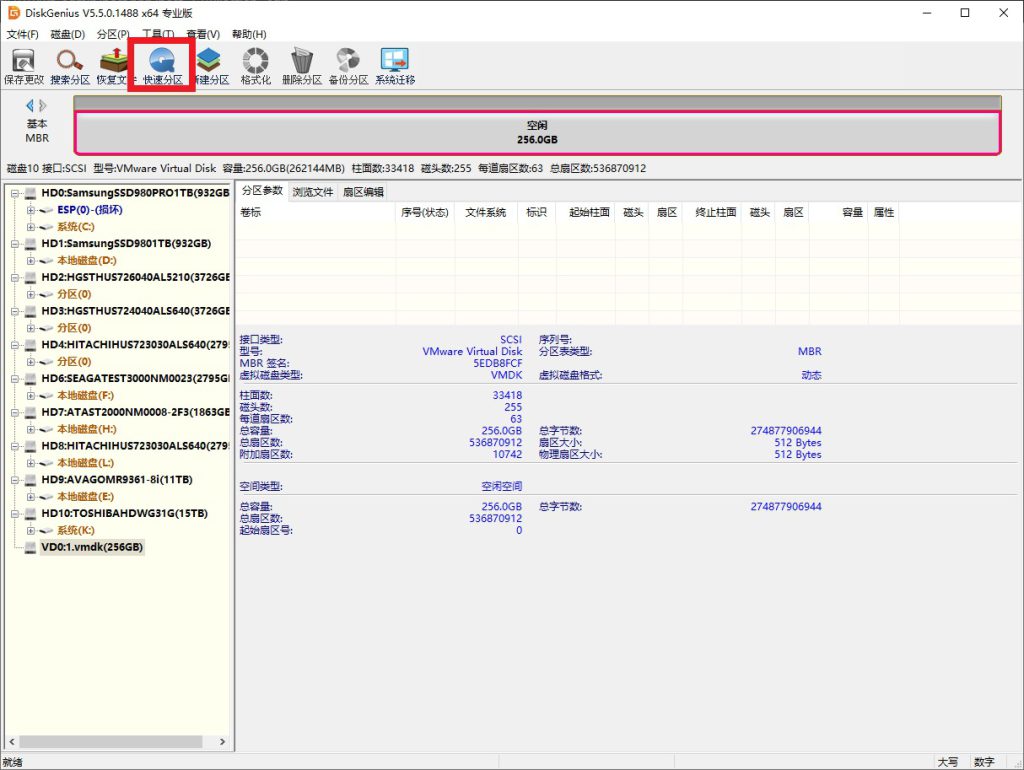Open the 文件(F) menu
1024x770 pixels.
tap(22, 34)
